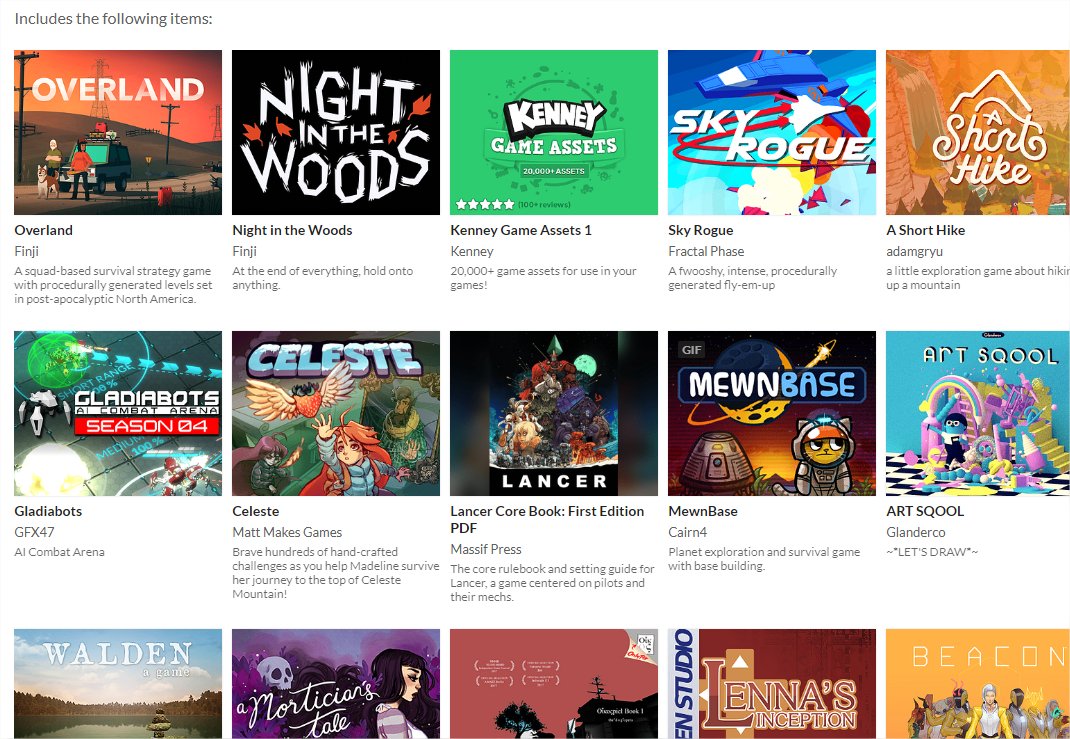
Task: Visit the Massif Press author link
Action: click(486, 549)
